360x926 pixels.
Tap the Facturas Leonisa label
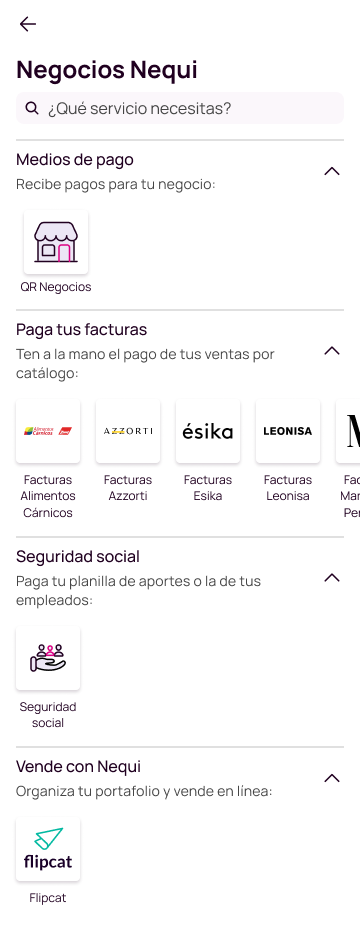pyautogui.click(x=288, y=488)
